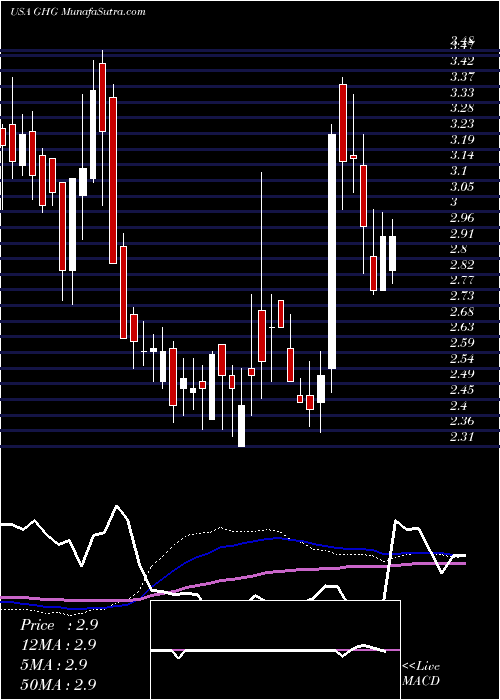This screenshot has height=700, width=500.
Task: Click the tallest white candlestick body
Action: click(x=332, y=251)
